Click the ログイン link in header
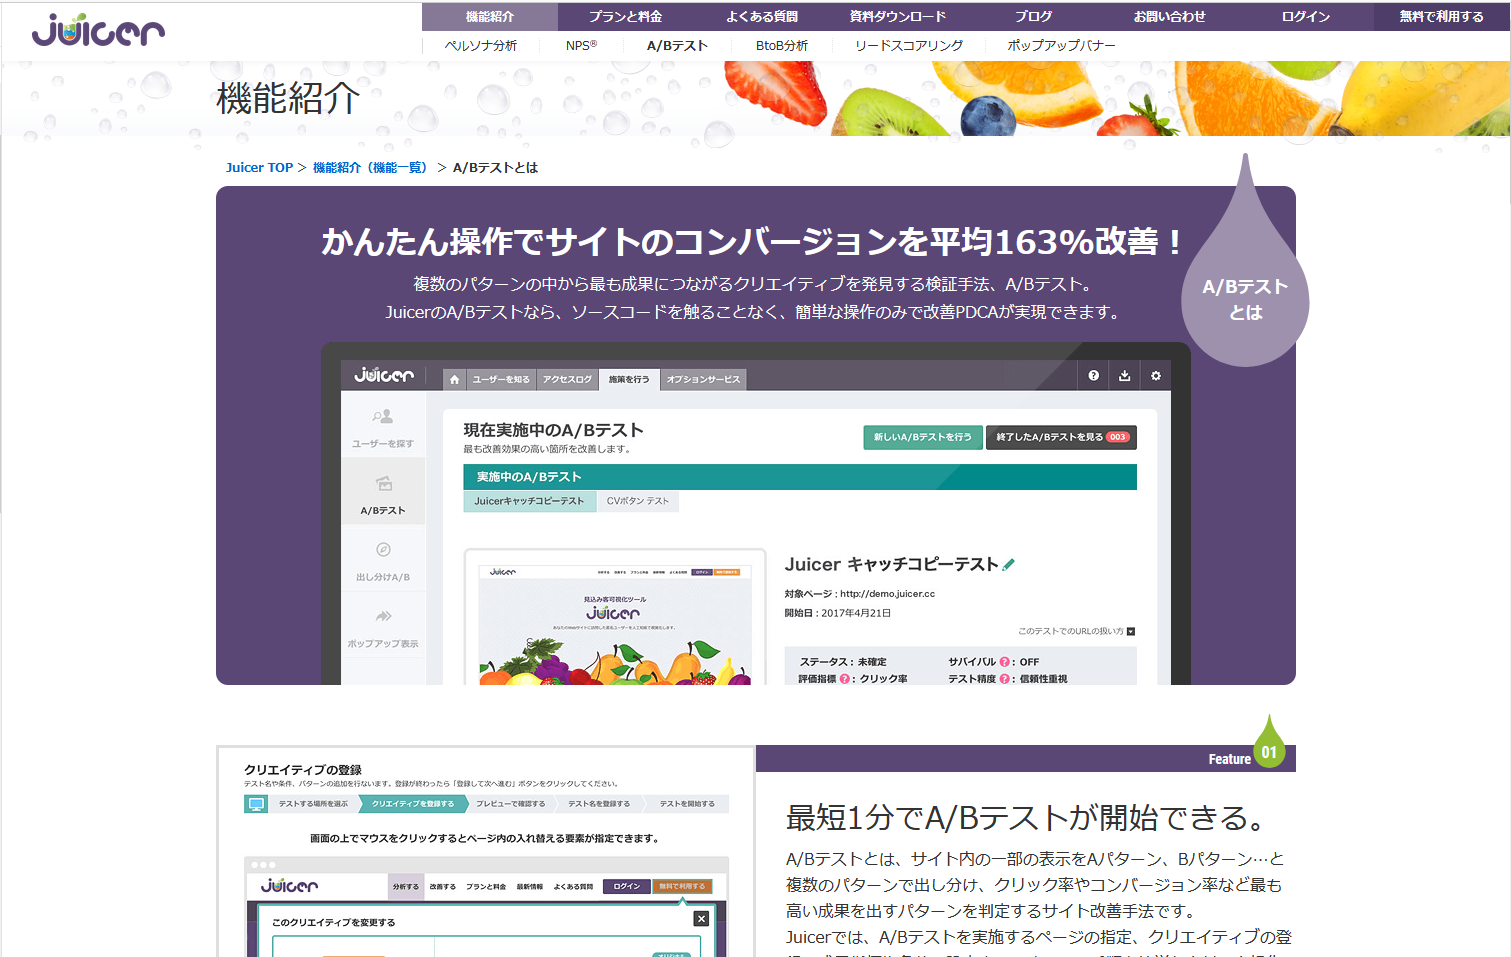Viewport: 1511px width, 957px height. coord(1306,16)
